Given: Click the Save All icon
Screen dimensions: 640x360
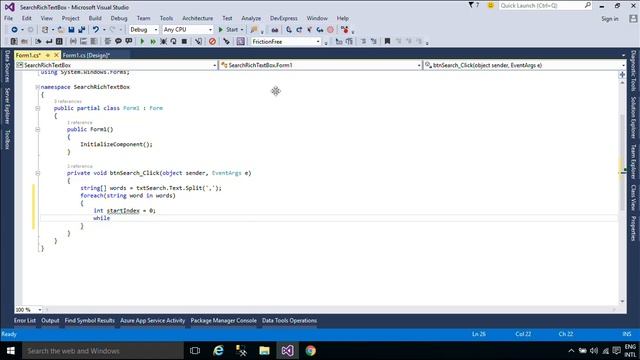Looking at the screenshot, I should point(82,30).
